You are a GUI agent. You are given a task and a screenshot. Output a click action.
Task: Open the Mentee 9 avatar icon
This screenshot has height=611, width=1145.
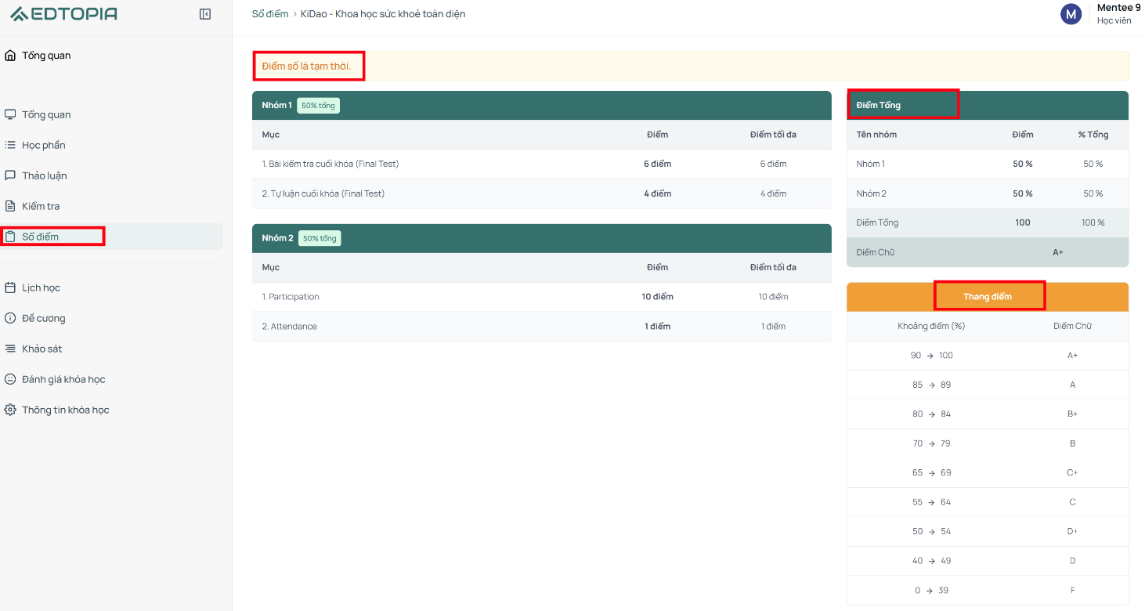pyautogui.click(x=1071, y=14)
